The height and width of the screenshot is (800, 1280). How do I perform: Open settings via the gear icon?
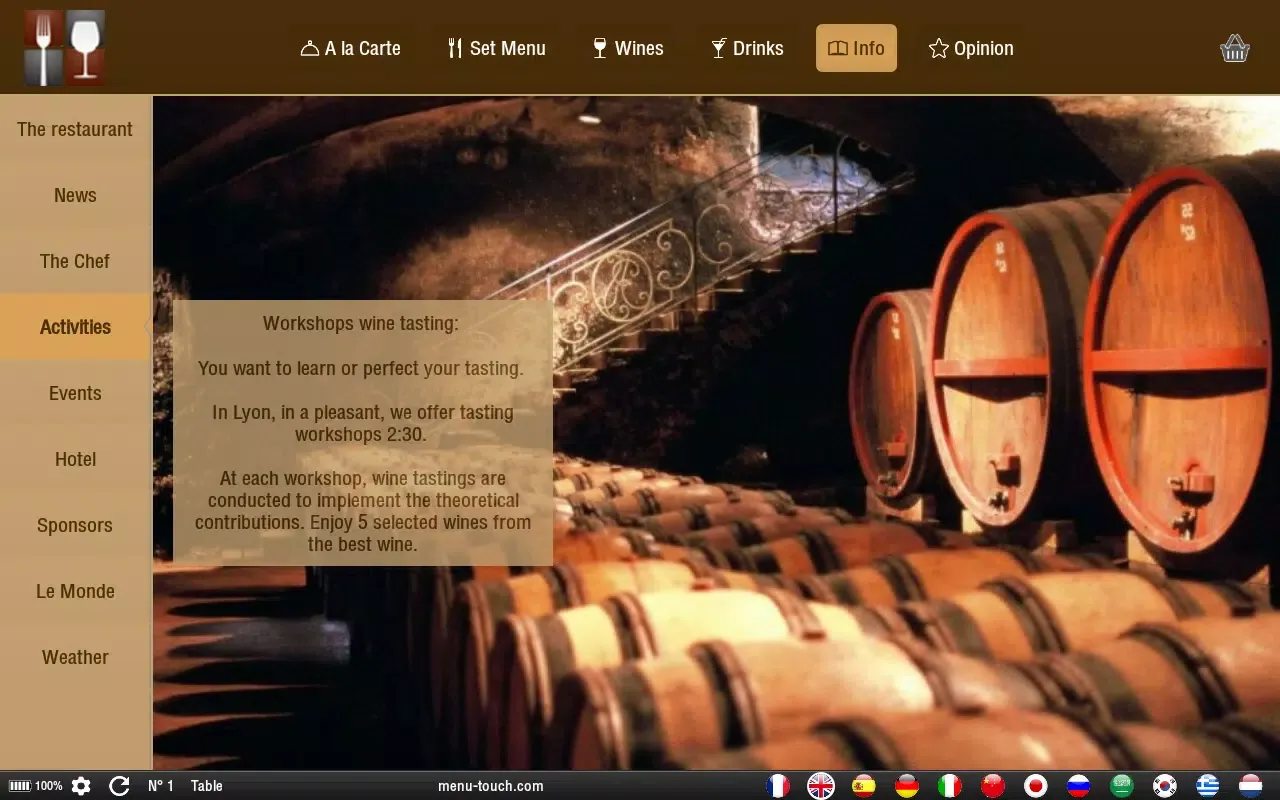81,786
